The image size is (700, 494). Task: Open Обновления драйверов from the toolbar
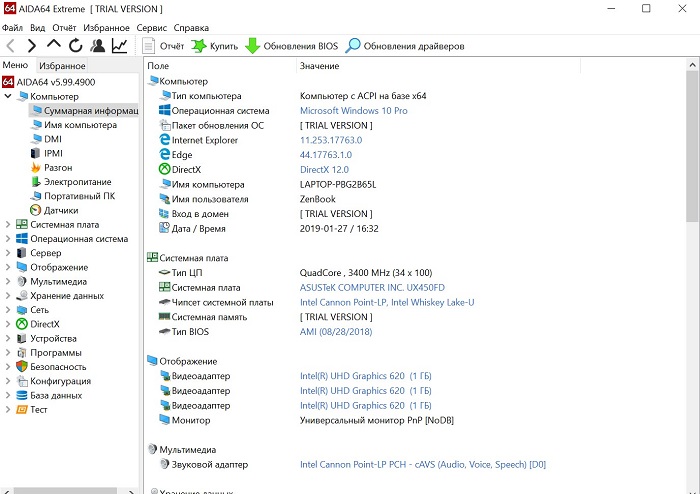tap(405, 46)
